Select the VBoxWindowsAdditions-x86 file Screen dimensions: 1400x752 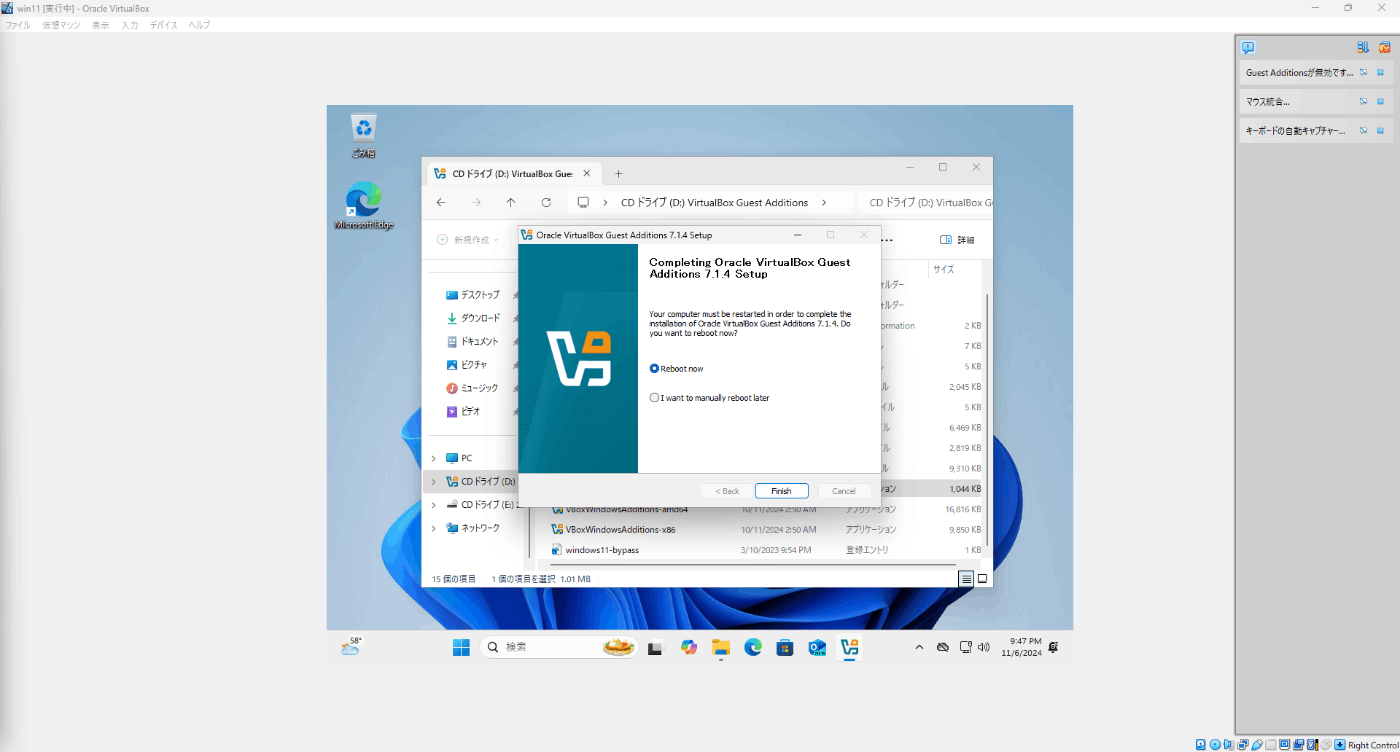click(612, 529)
